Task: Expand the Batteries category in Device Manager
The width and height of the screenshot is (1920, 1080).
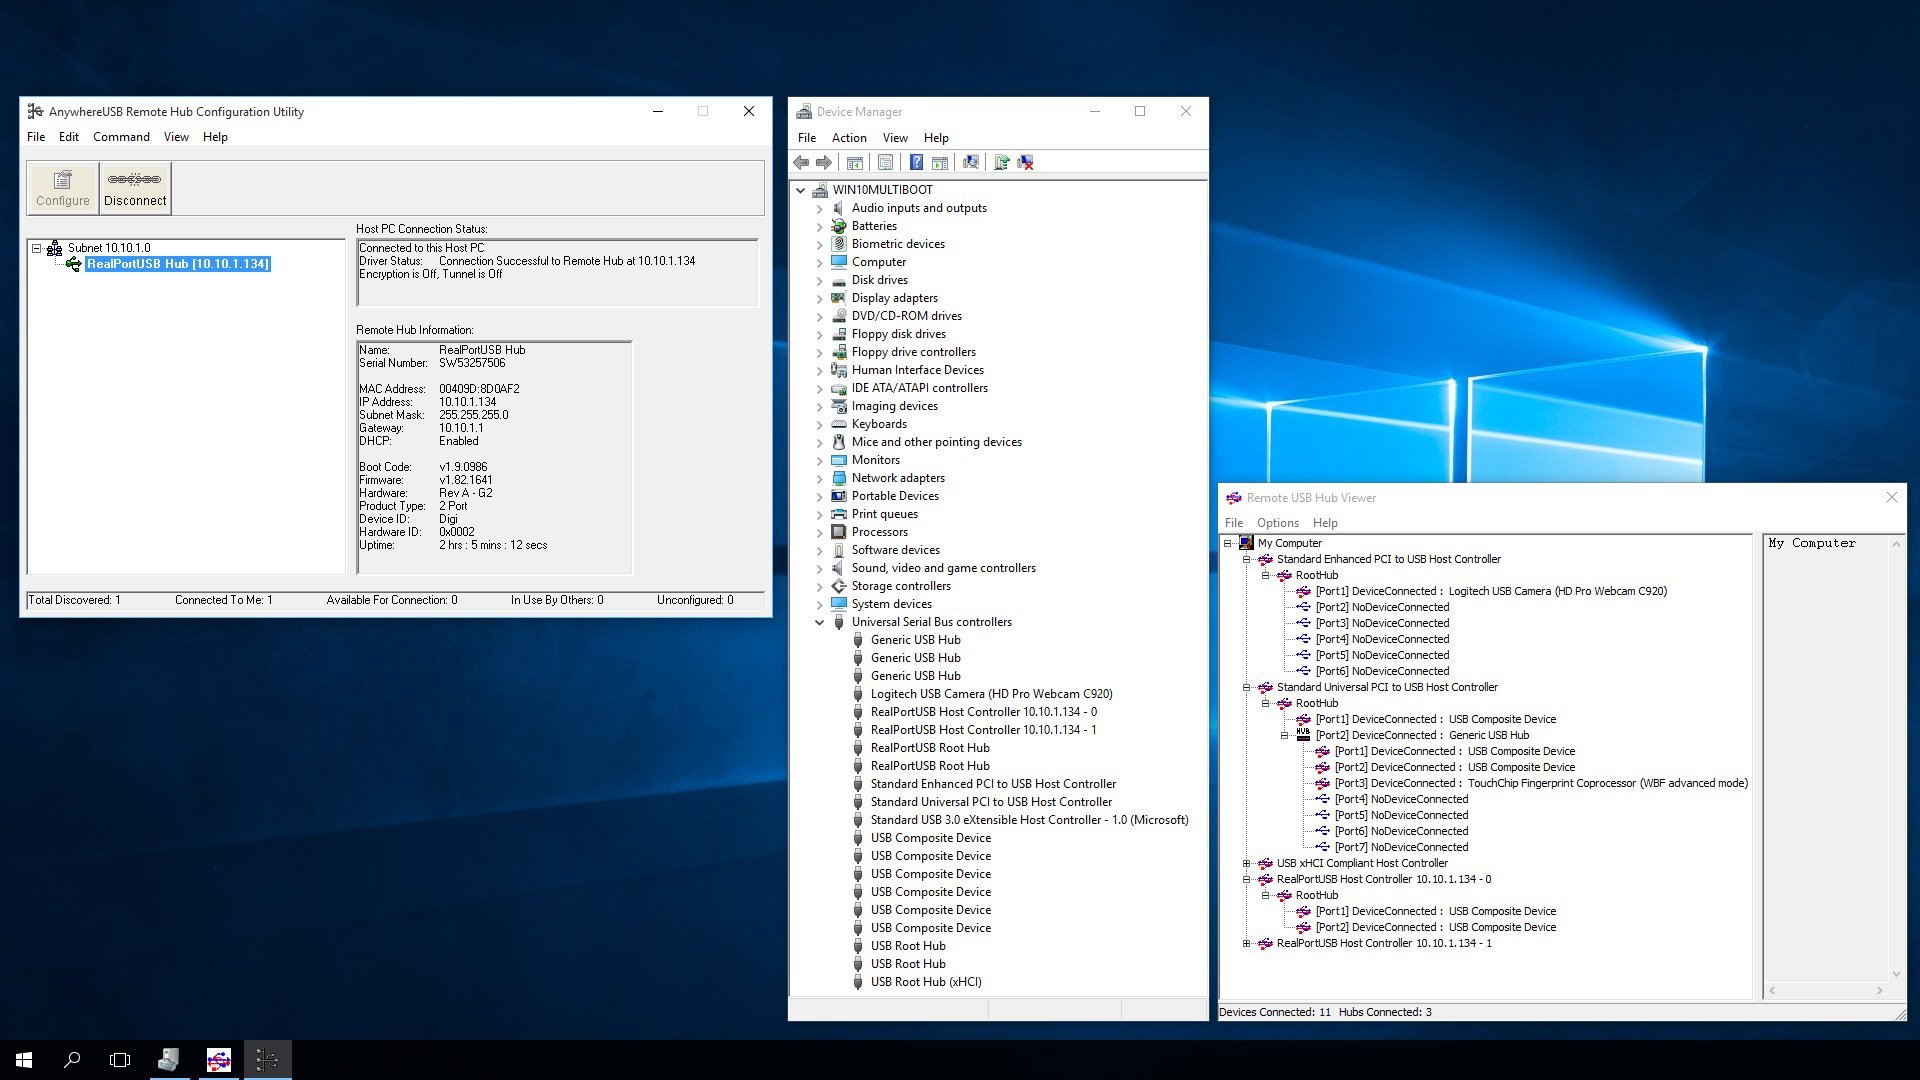Action: 820,226
